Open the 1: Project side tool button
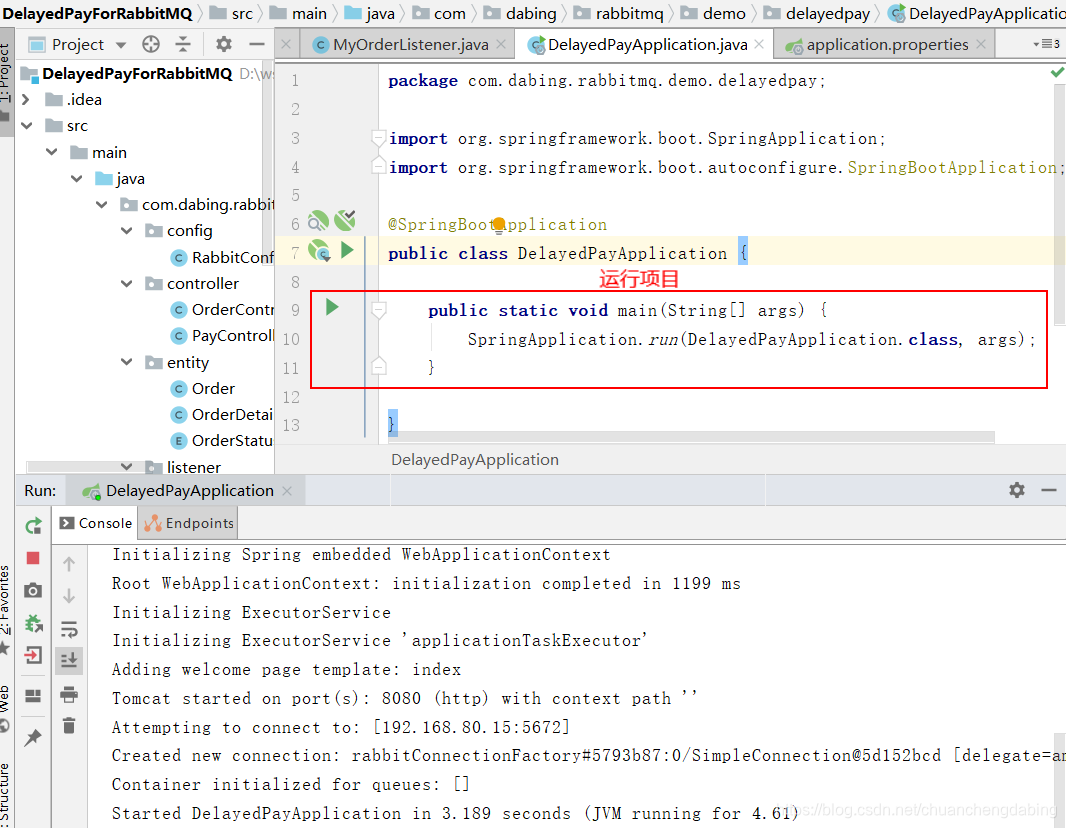Screen dimensions: 1066x828 (5, 80)
